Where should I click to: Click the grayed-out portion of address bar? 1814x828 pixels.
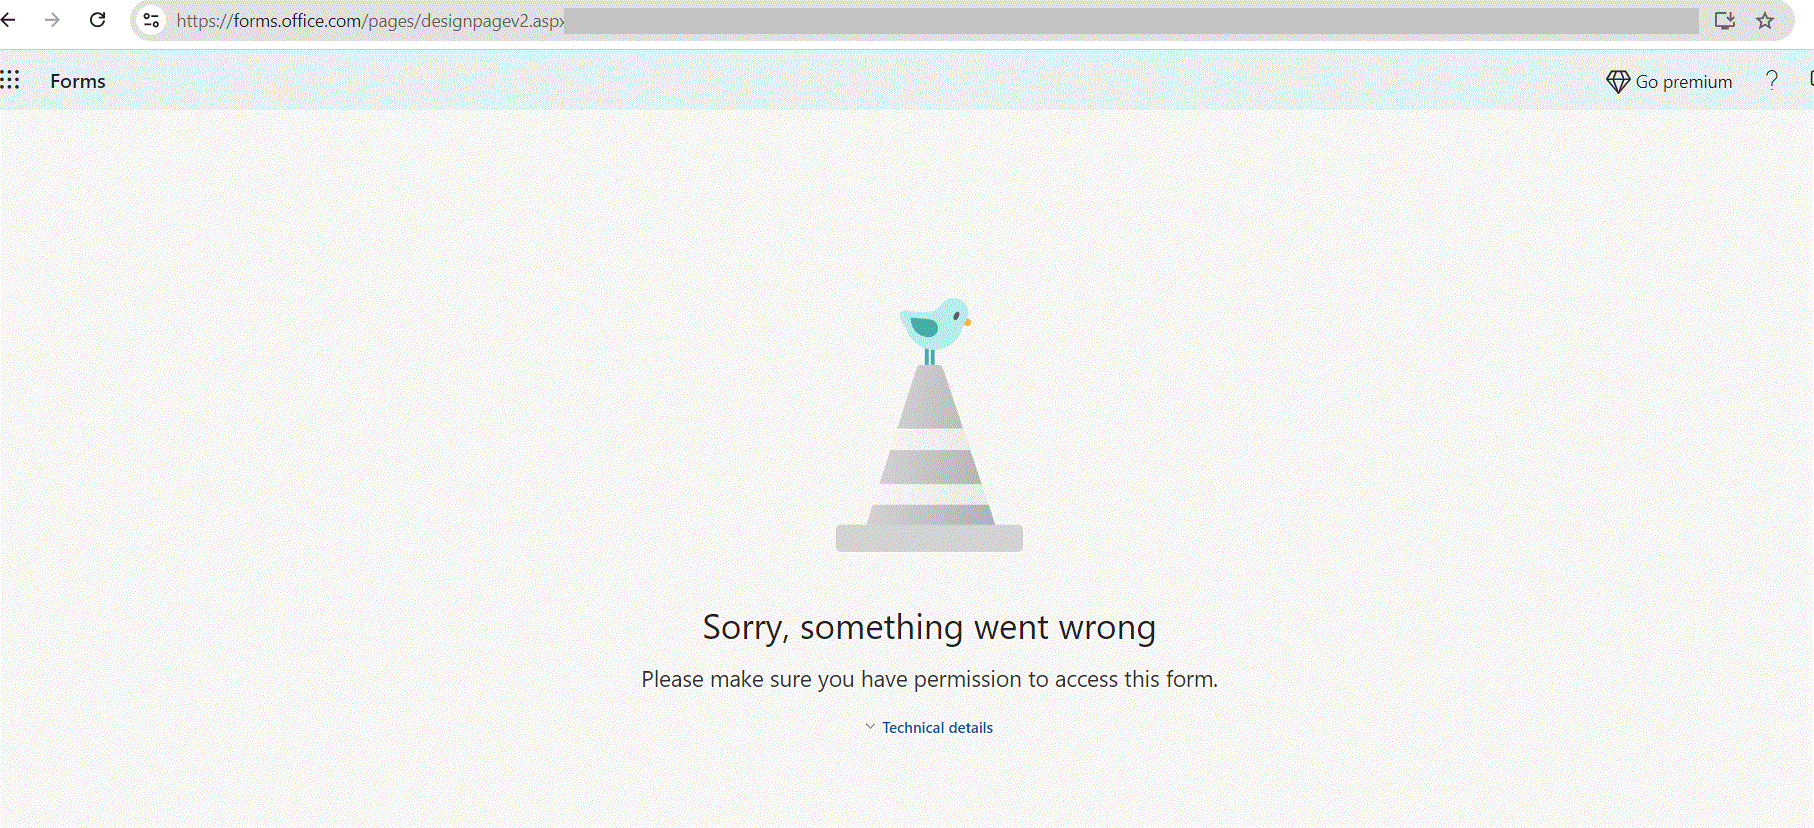(x=1131, y=21)
